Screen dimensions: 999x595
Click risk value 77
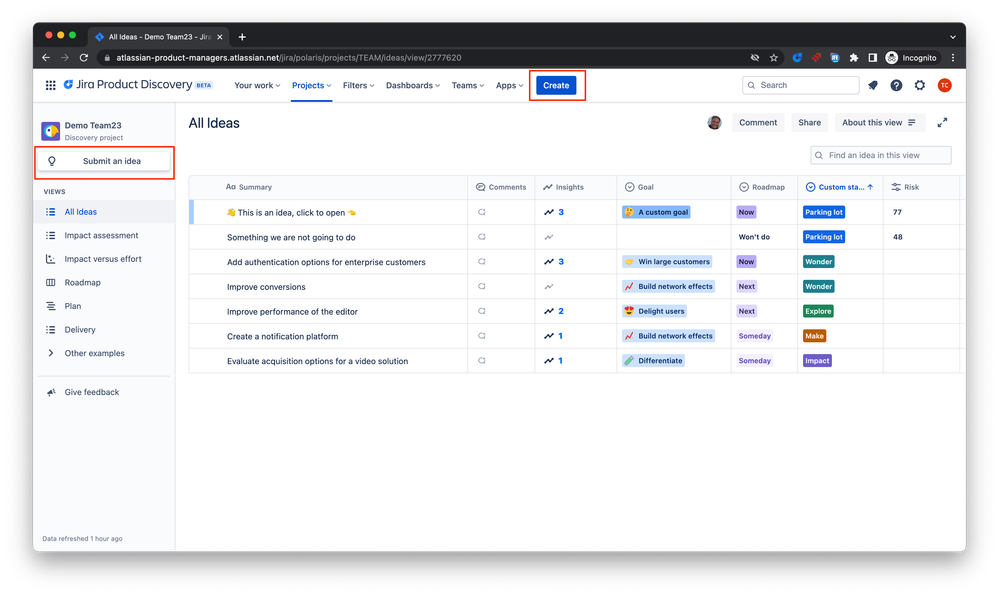[x=897, y=212]
